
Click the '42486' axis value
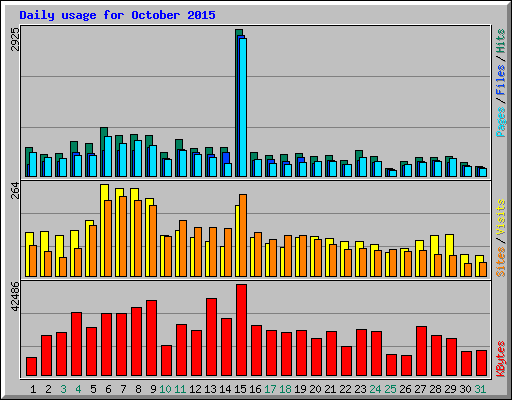coord(15,296)
